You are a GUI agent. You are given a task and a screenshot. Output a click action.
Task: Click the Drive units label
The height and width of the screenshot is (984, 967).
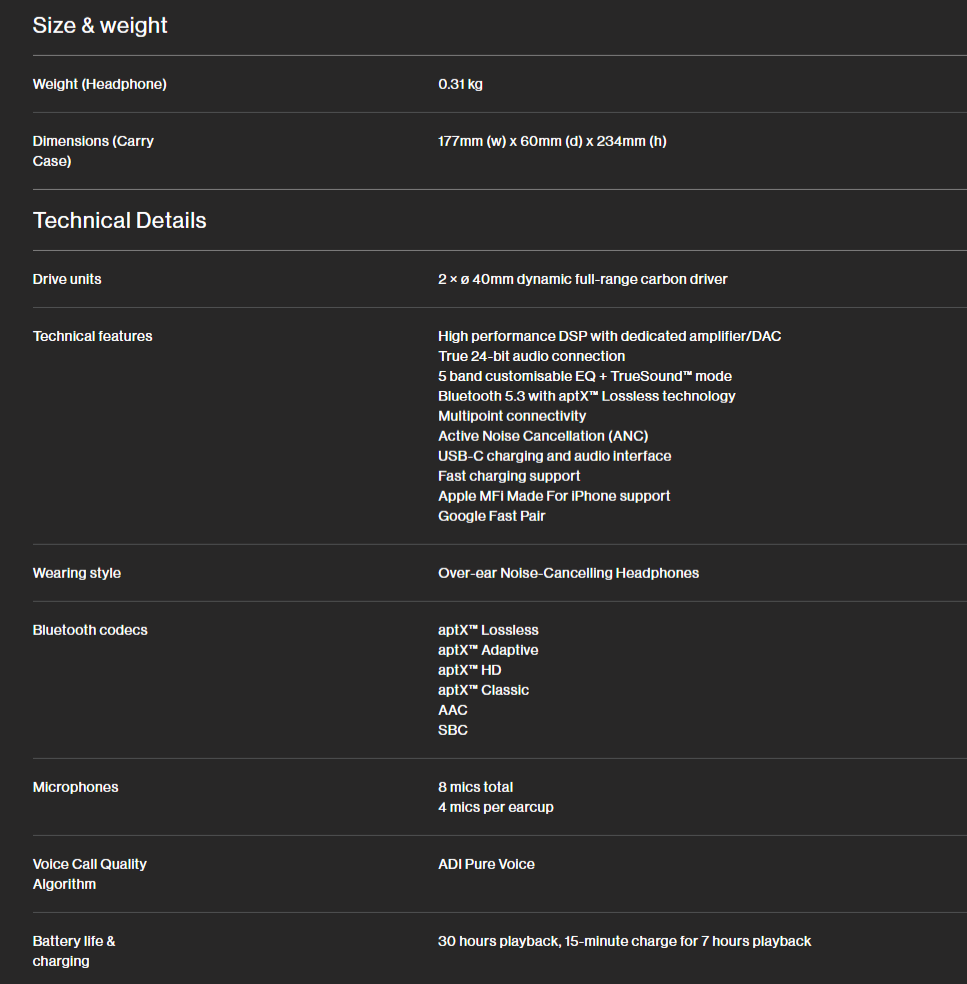pos(67,279)
